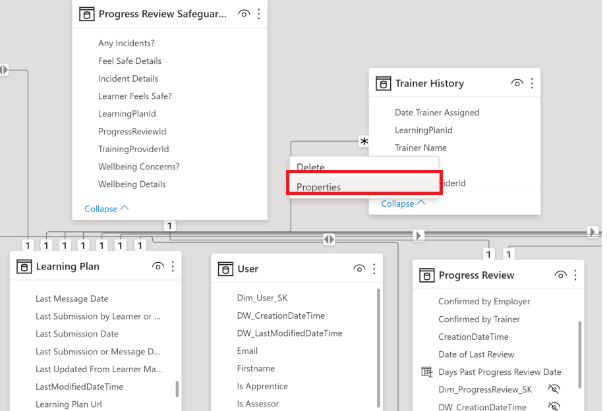Select DW_LastModifiedDateTime in User table
The image size is (607, 411).
point(290,333)
